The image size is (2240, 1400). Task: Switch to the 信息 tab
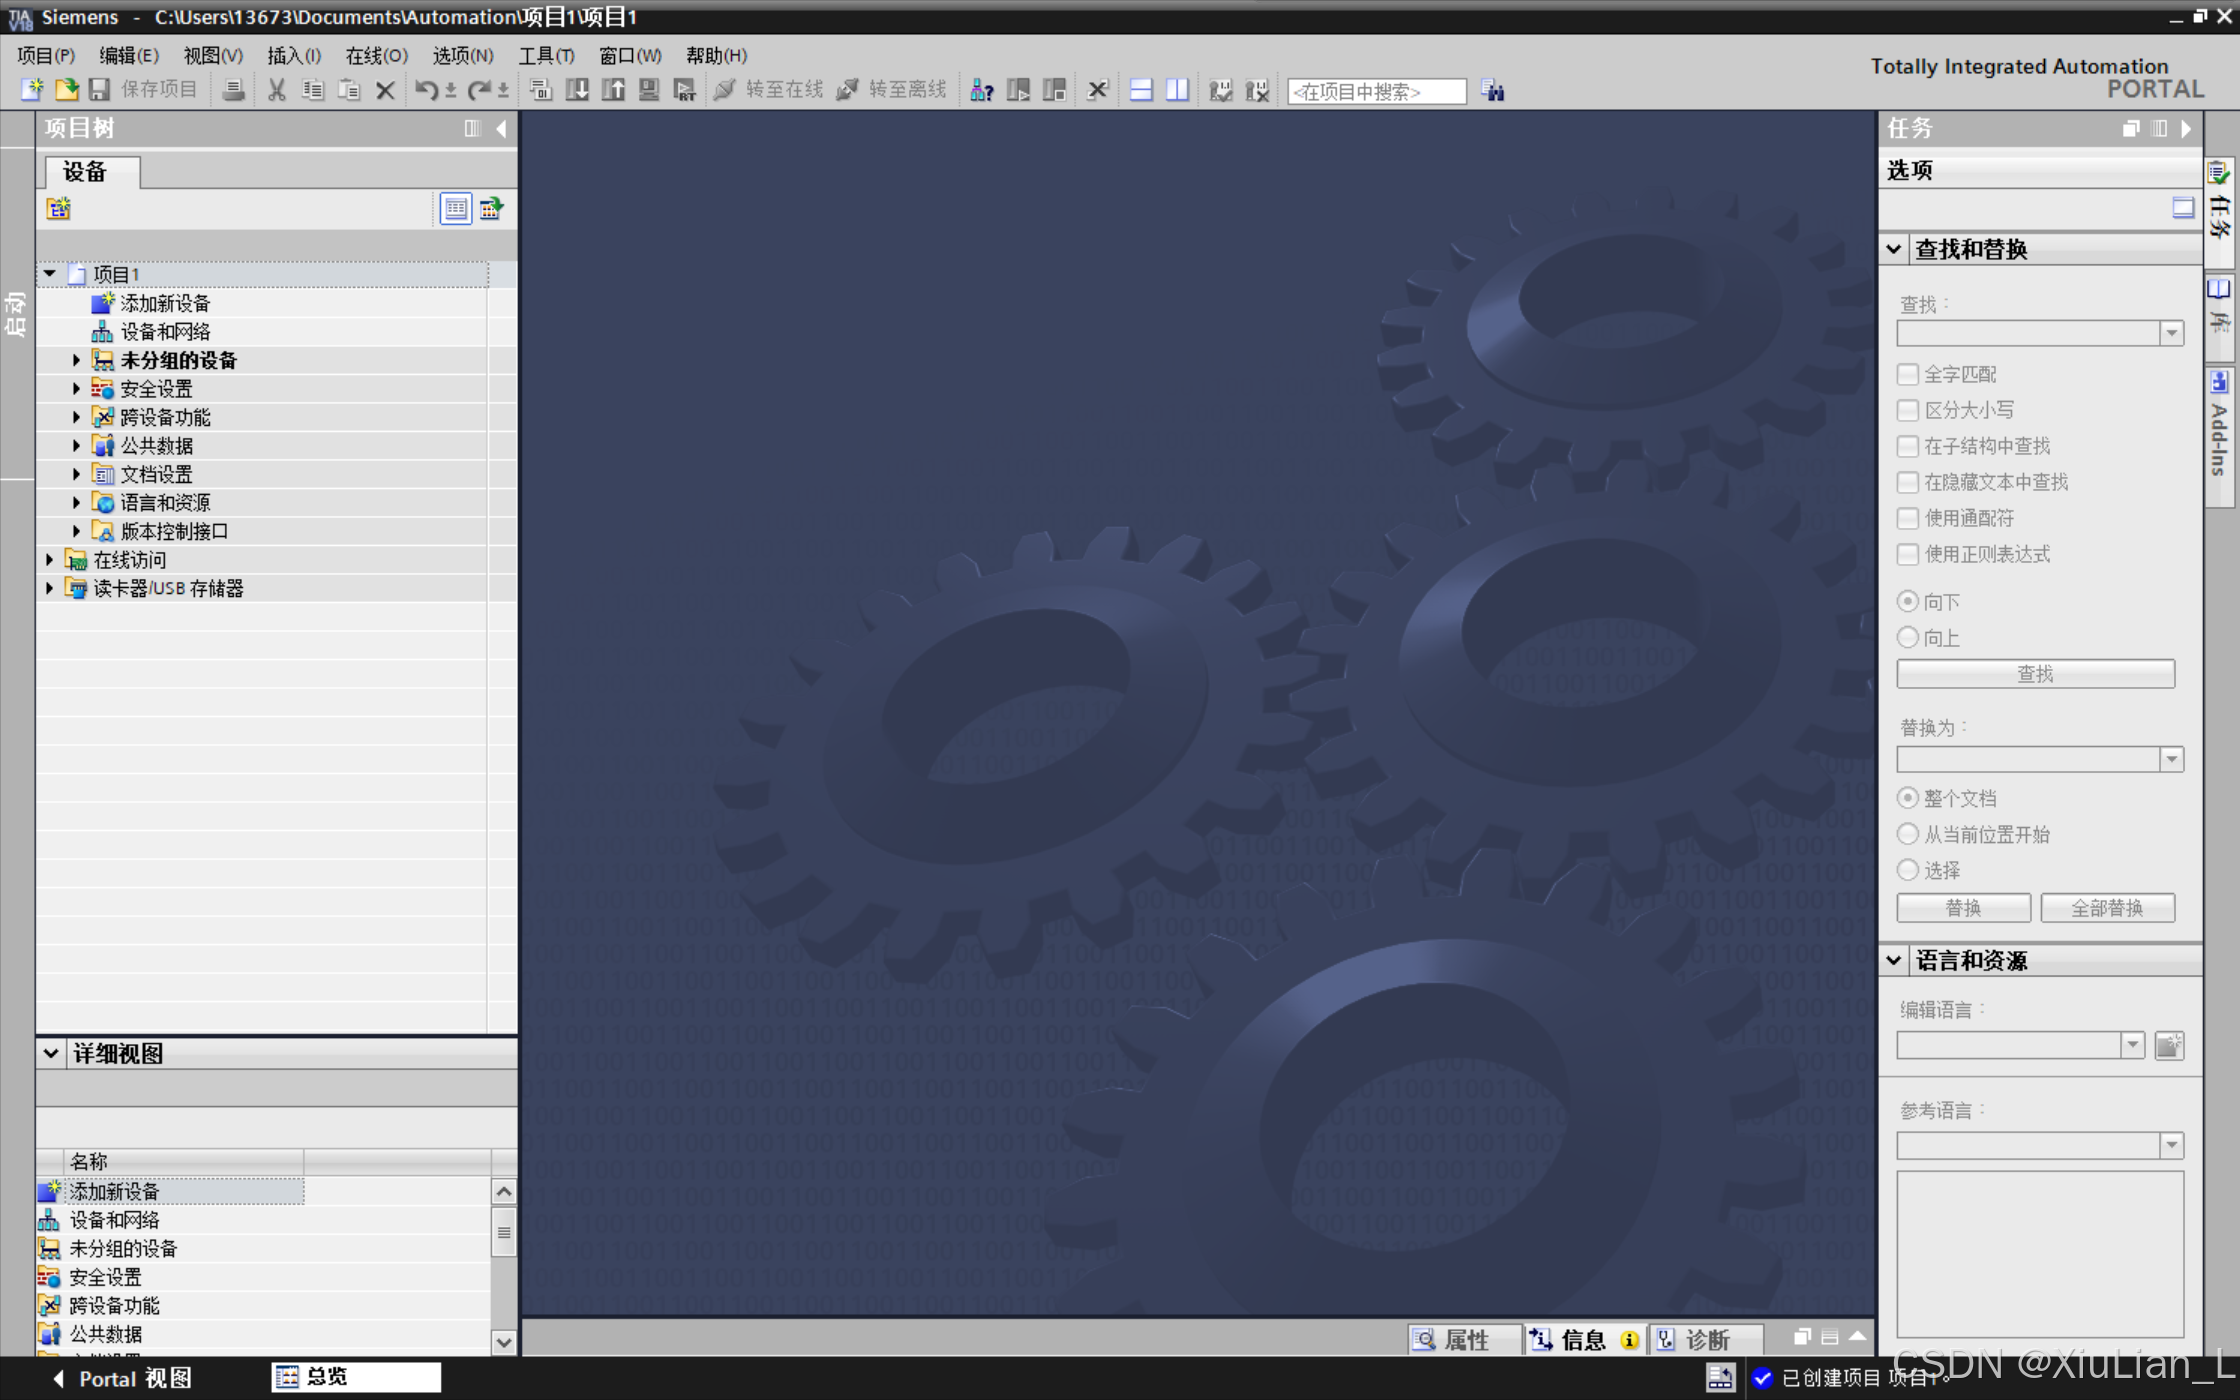[1582, 1340]
